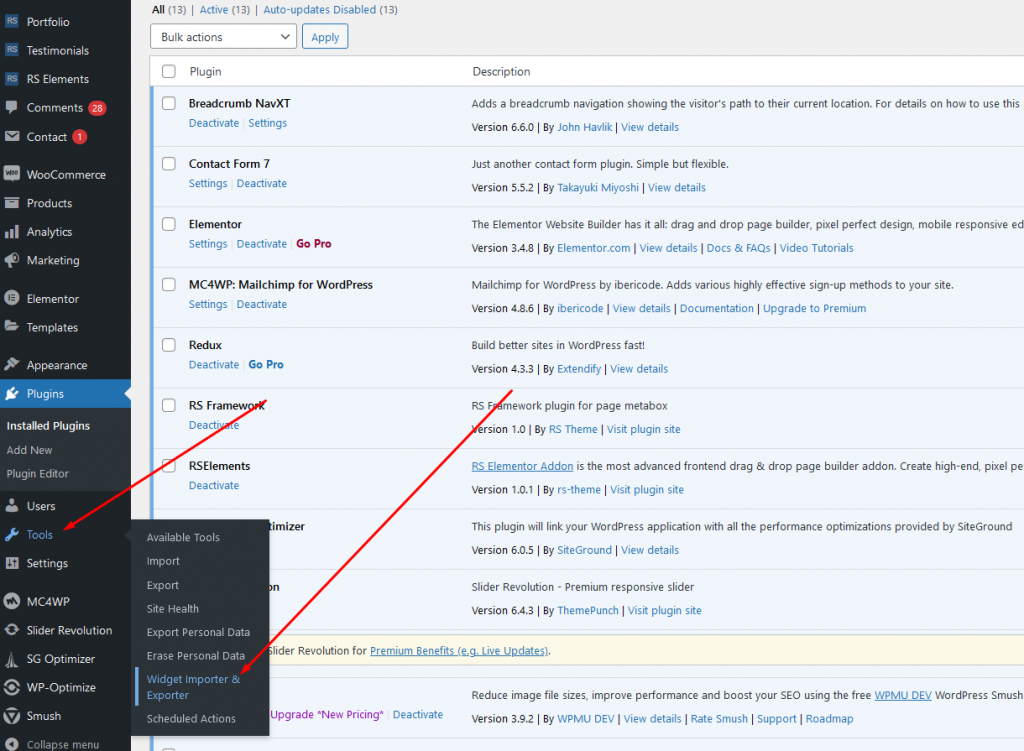Check the MC4WP Mailchimp plugin checkbox
The image size is (1024, 751).
click(x=168, y=284)
